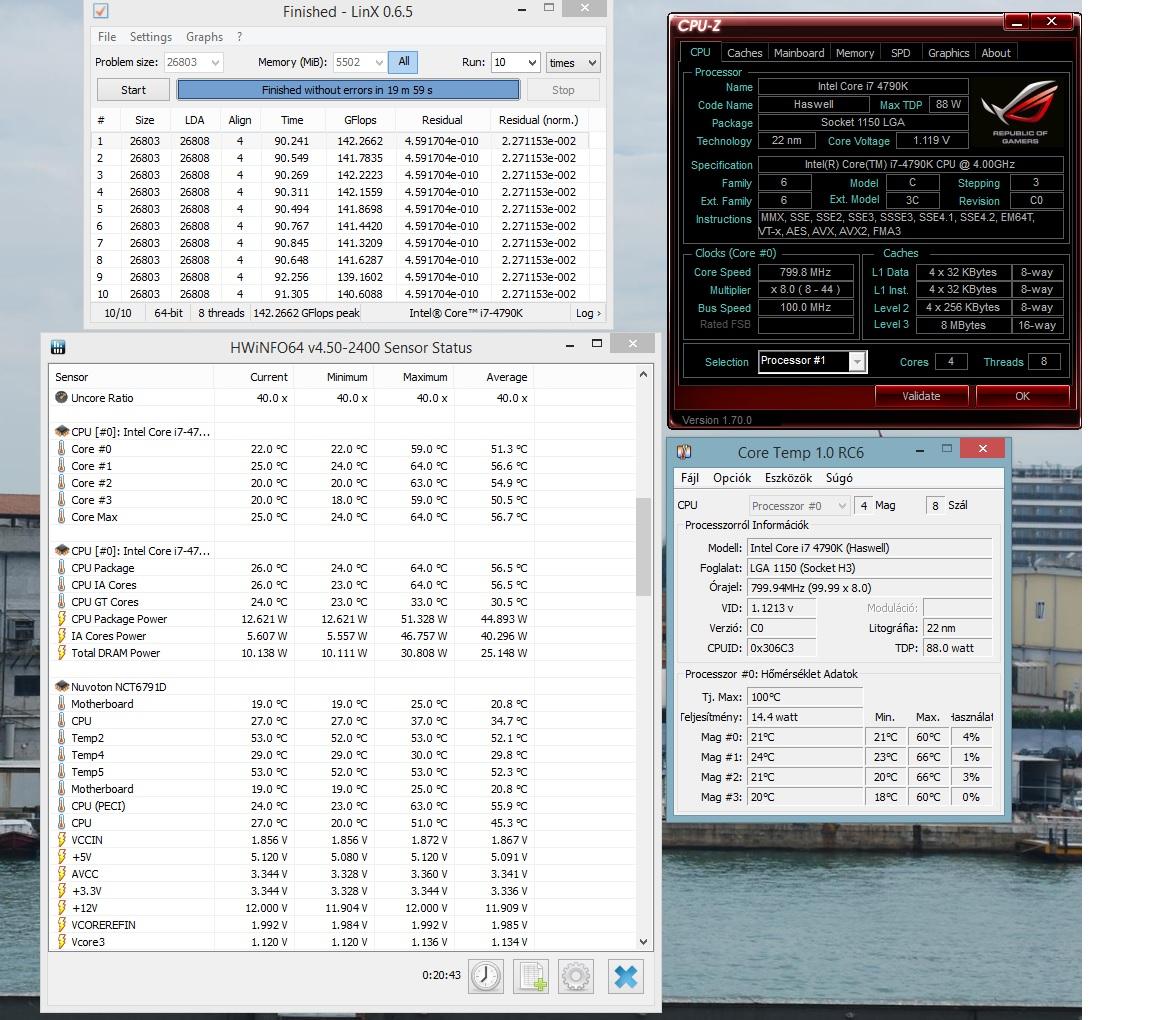Click the Residual (norm.) column header
Screen dimensions: 1152x1020
point(539,120)
